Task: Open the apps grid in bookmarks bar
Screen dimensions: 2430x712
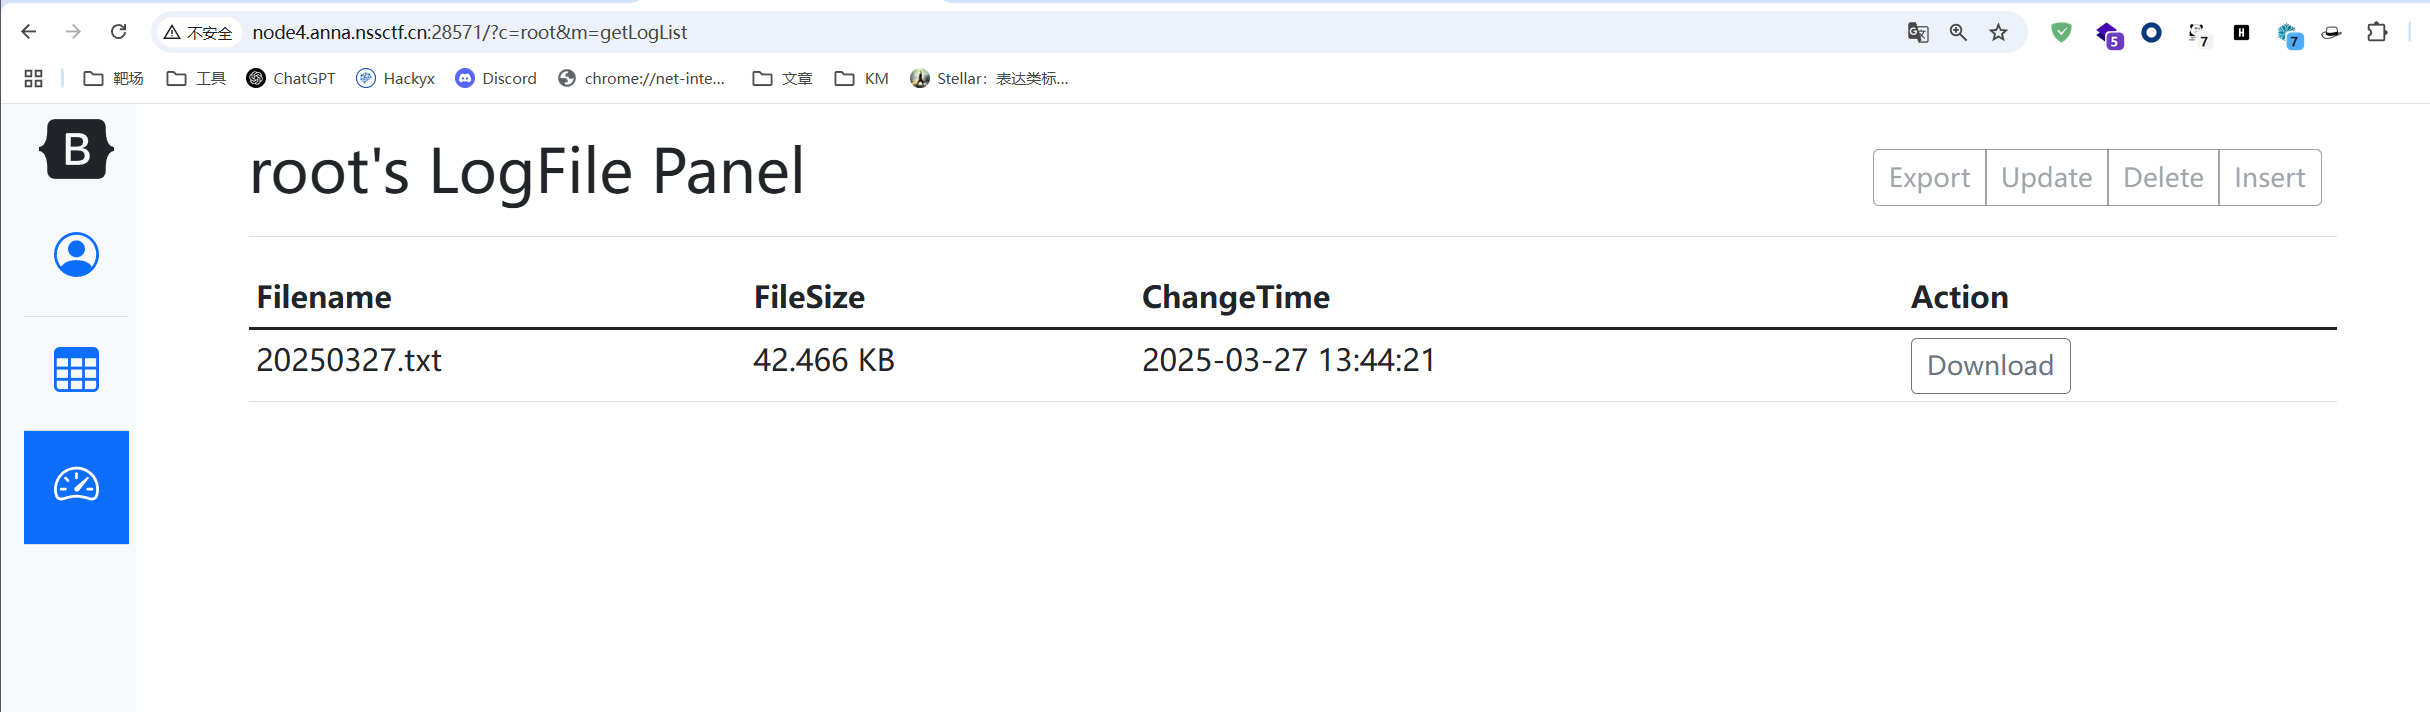Action: pyautogui.click(x=33, y=78)
